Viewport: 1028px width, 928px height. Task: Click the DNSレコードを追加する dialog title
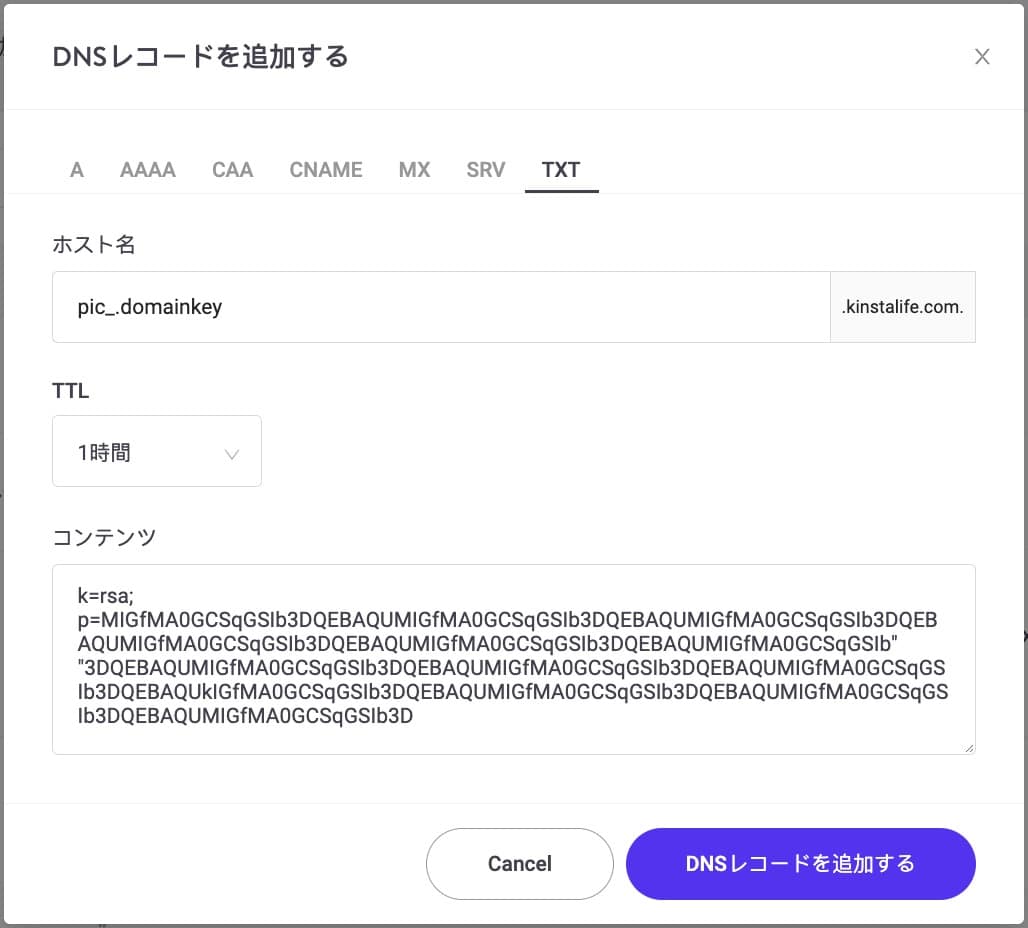200,57
